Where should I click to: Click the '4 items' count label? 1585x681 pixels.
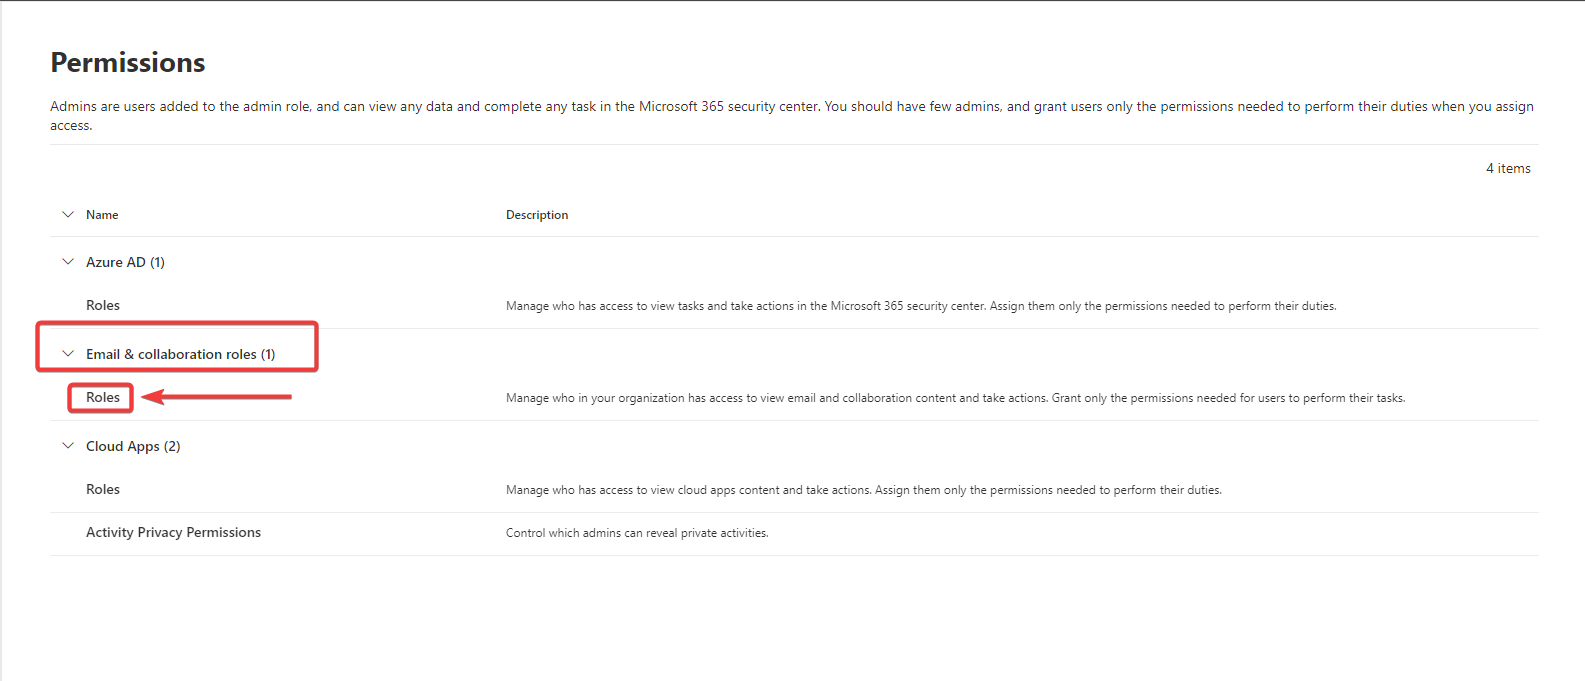pyautogui.click(x=1508, y=169)
